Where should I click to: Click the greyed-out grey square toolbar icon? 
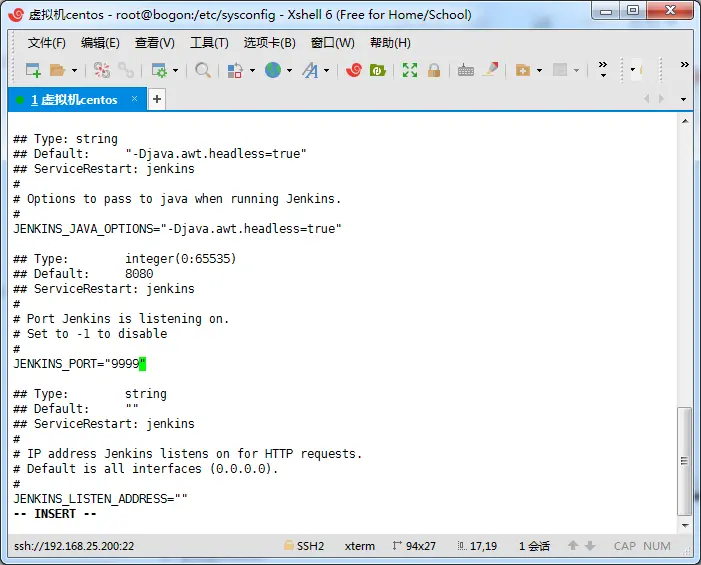(560, 70)
